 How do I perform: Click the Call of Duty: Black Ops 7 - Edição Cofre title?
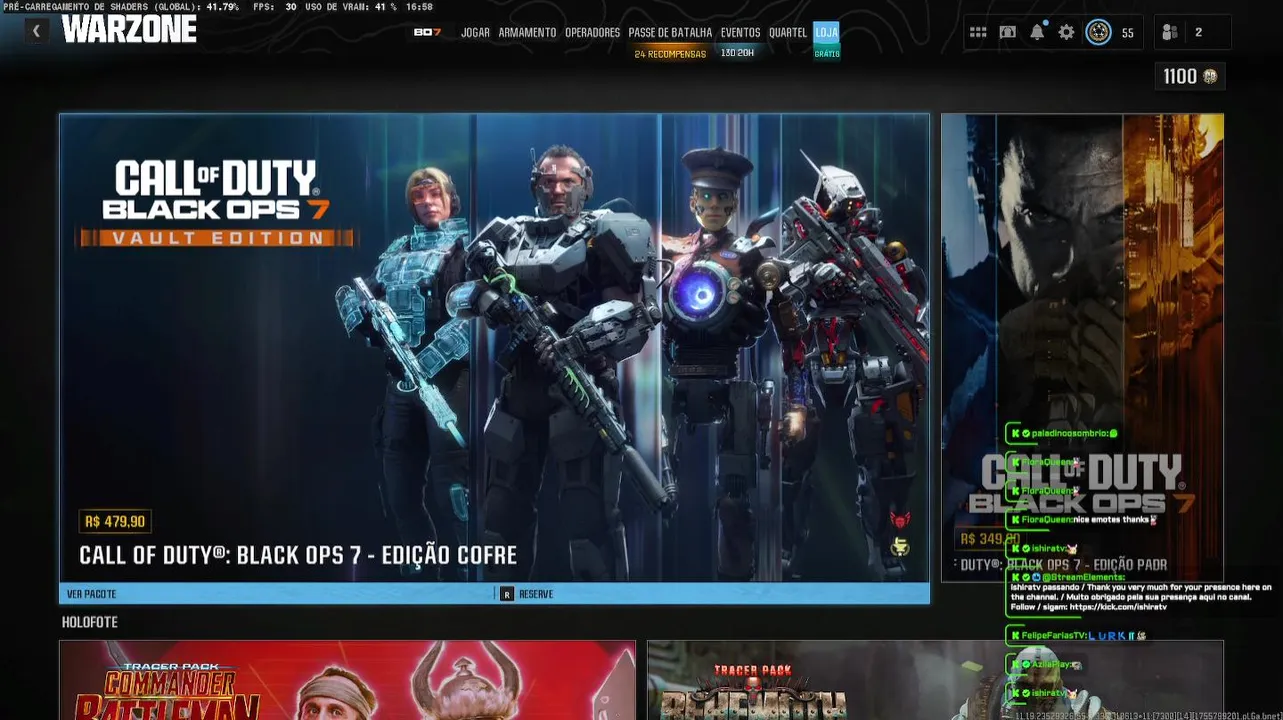point(298,555)
